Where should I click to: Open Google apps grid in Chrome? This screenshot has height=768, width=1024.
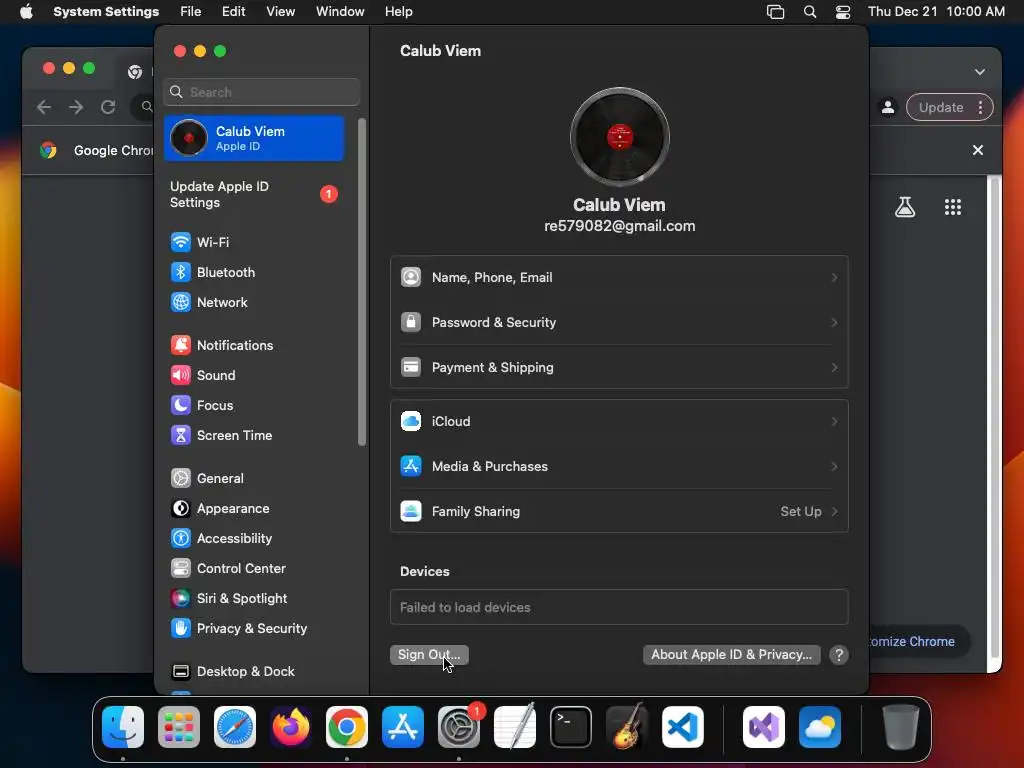point(953,208)
